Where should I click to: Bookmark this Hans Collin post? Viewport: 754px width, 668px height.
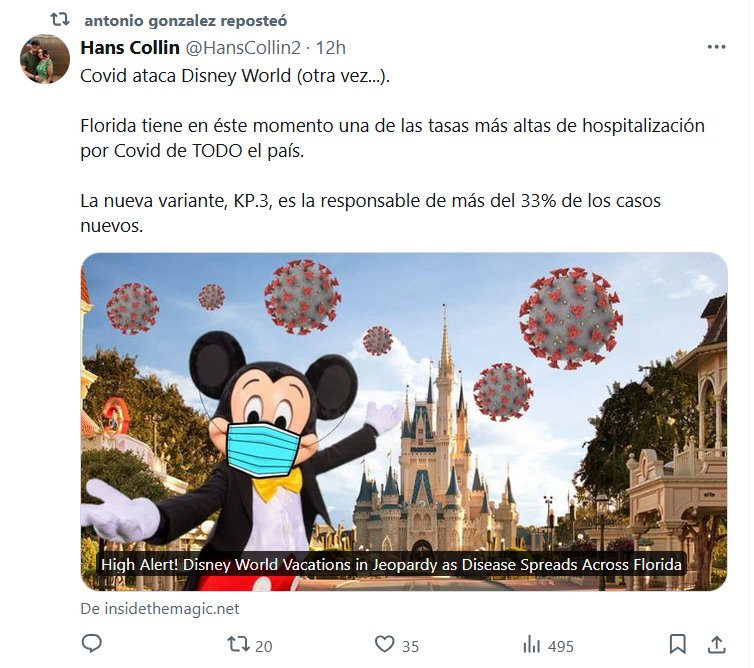pos(678,644)
